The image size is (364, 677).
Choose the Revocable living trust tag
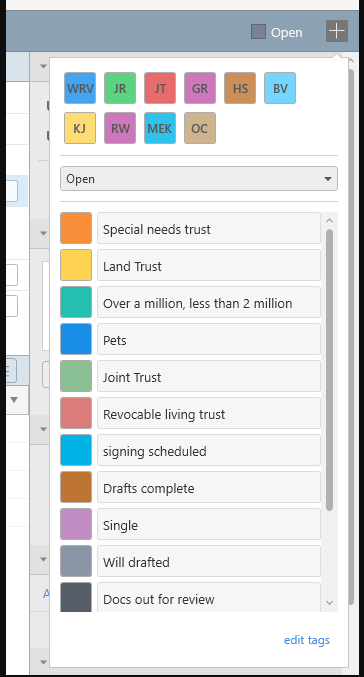209,414
